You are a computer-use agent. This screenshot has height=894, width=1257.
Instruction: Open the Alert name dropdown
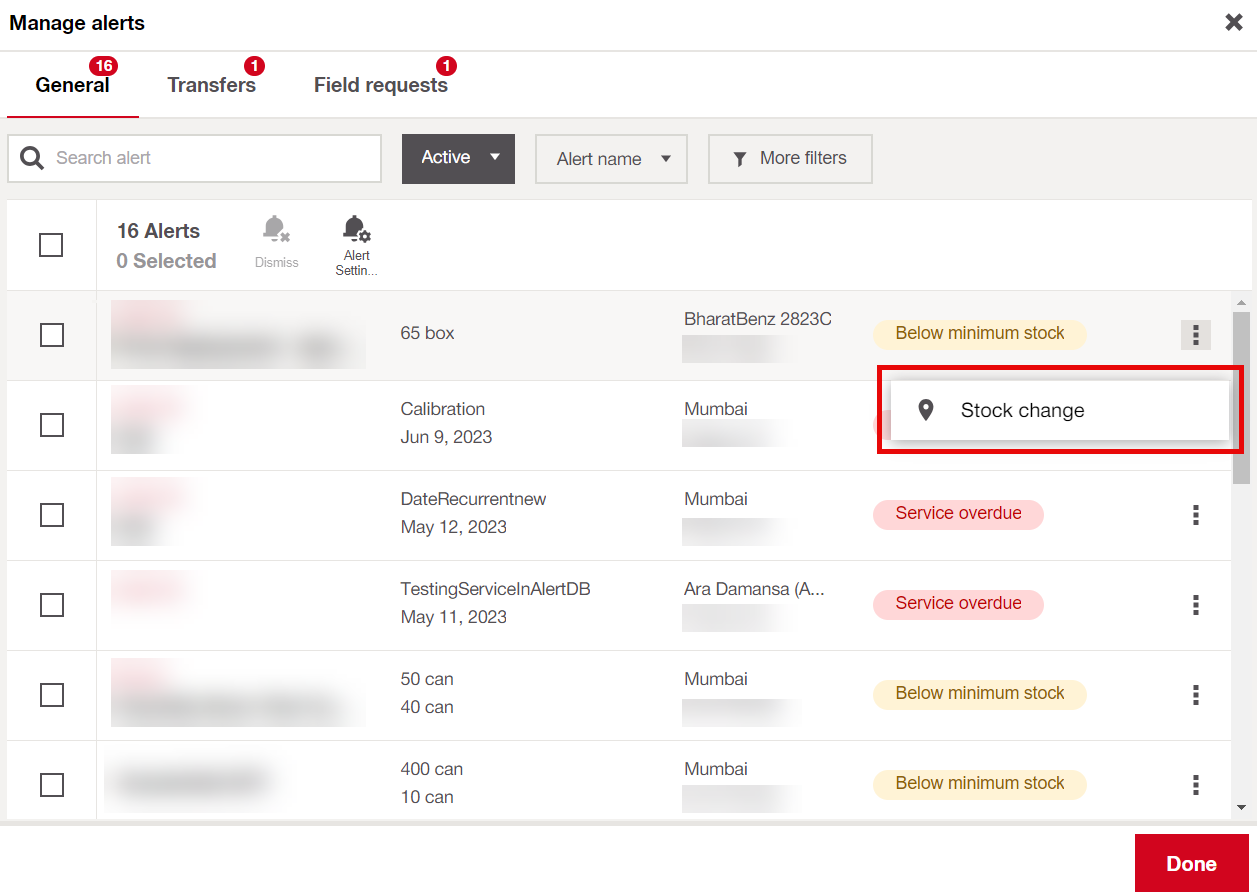click(x=611, y=159)
